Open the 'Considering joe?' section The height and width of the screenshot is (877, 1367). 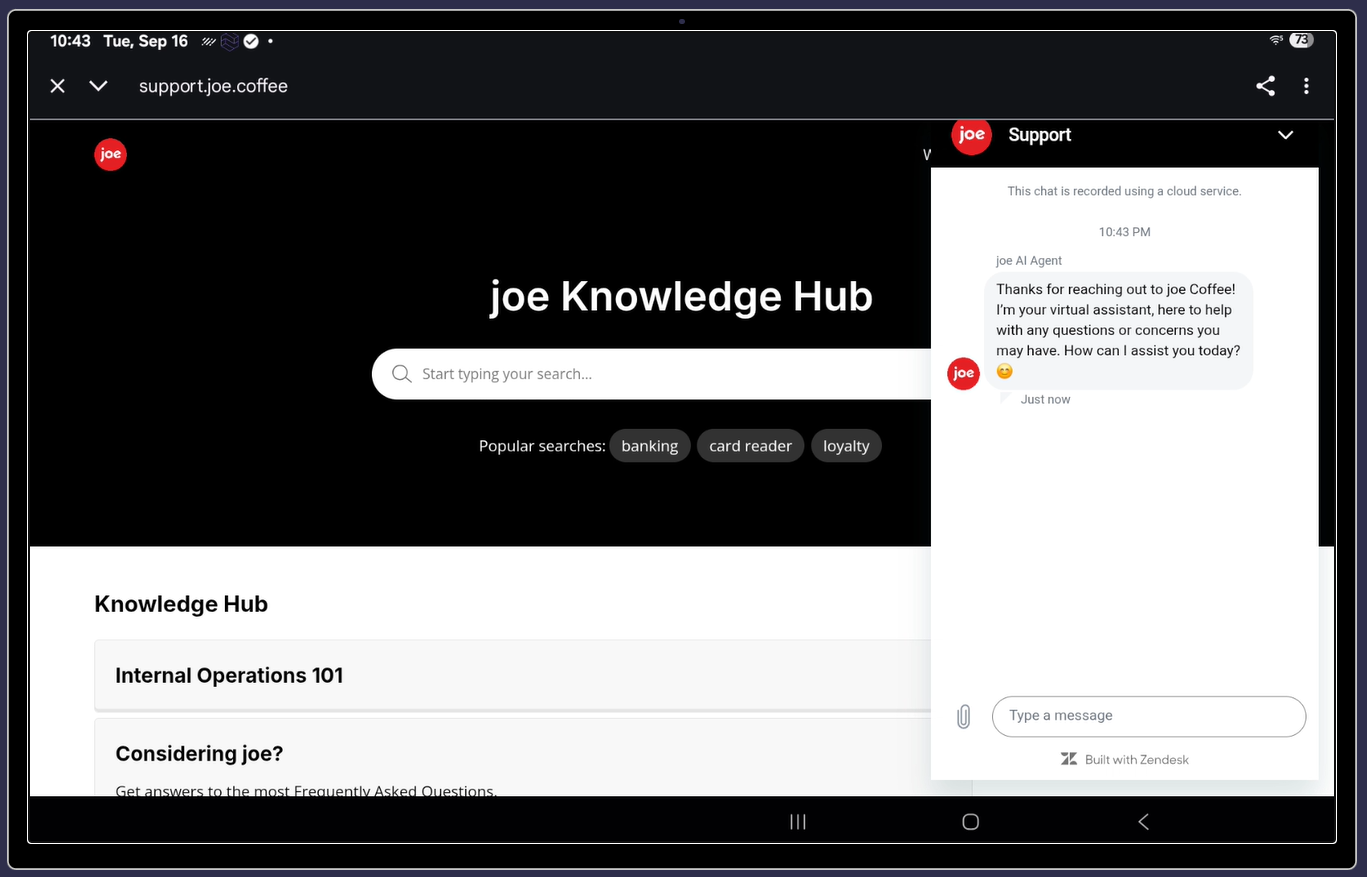click(x=512, y=757)
